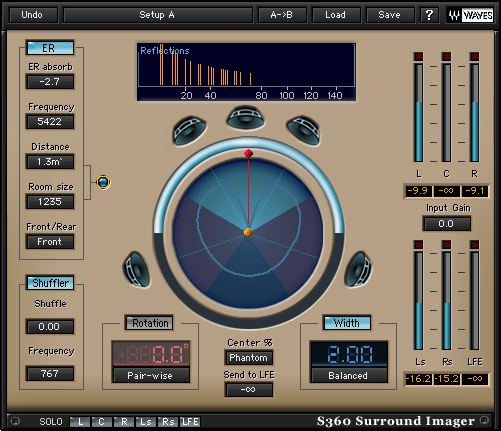The height and width of the screenshot is (431, 501).
Task: Copy settings with A->B button
Action: click(282, 15)
